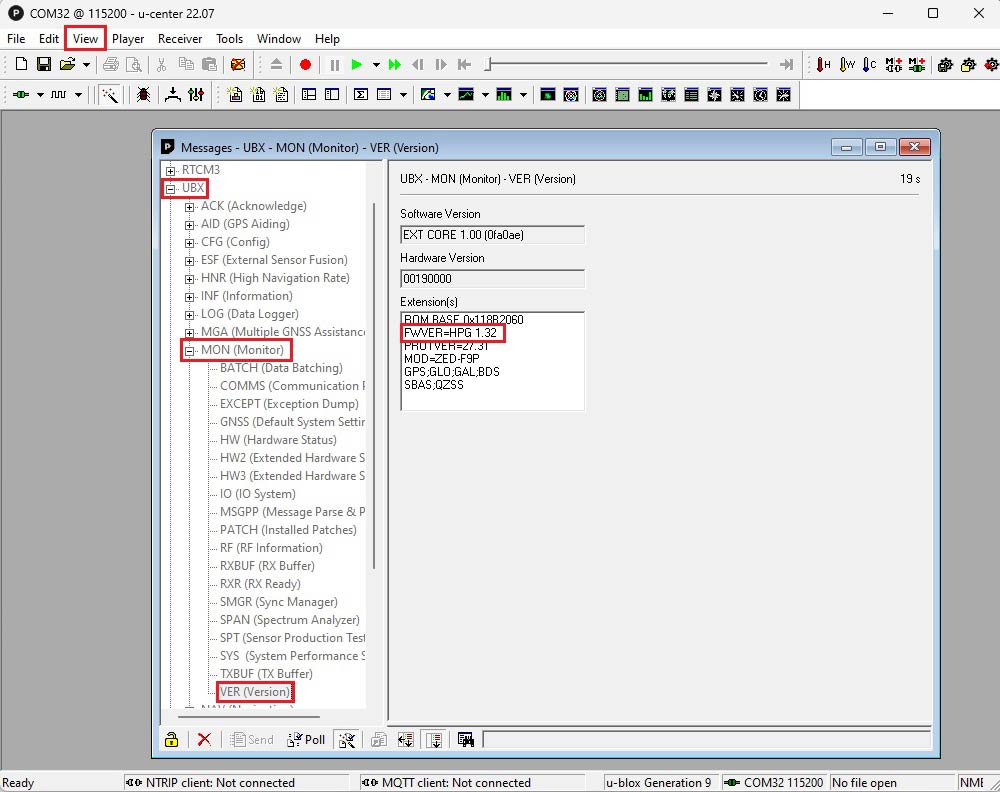The height and width of the screenshot is (792, 1000).
Task: Click the red Record button in toolbar
Action: 305,65
